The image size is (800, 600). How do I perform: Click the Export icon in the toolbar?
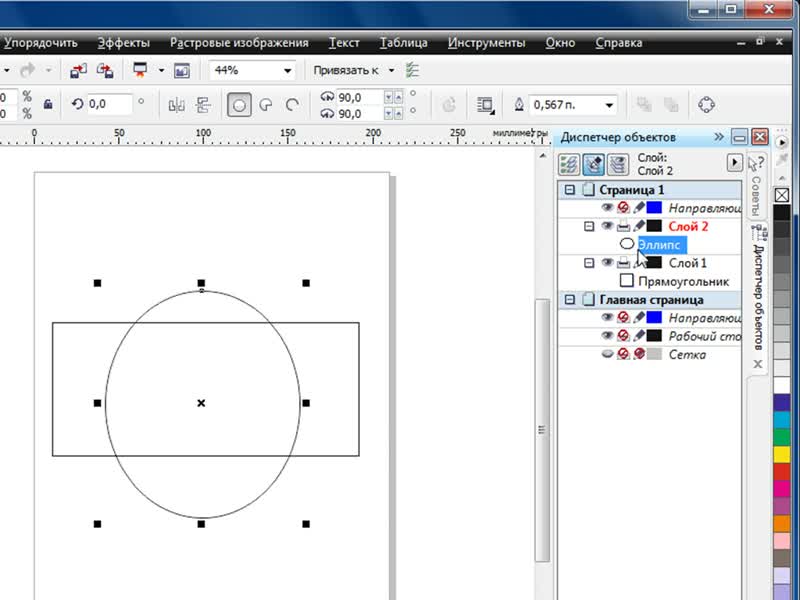coord(105,70)
